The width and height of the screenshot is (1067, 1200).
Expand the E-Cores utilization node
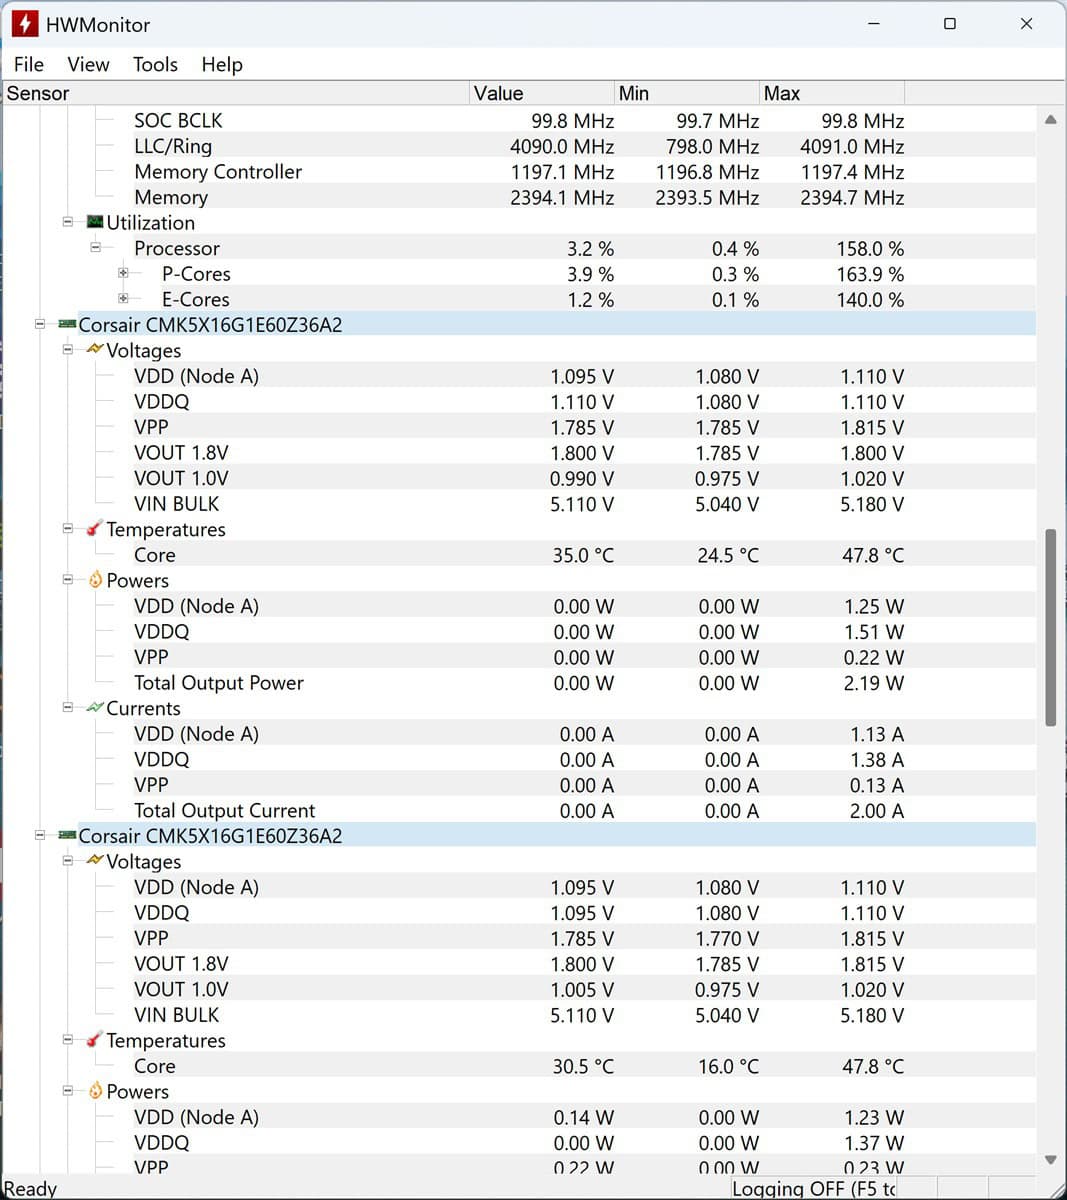click(x=123, y=299)
